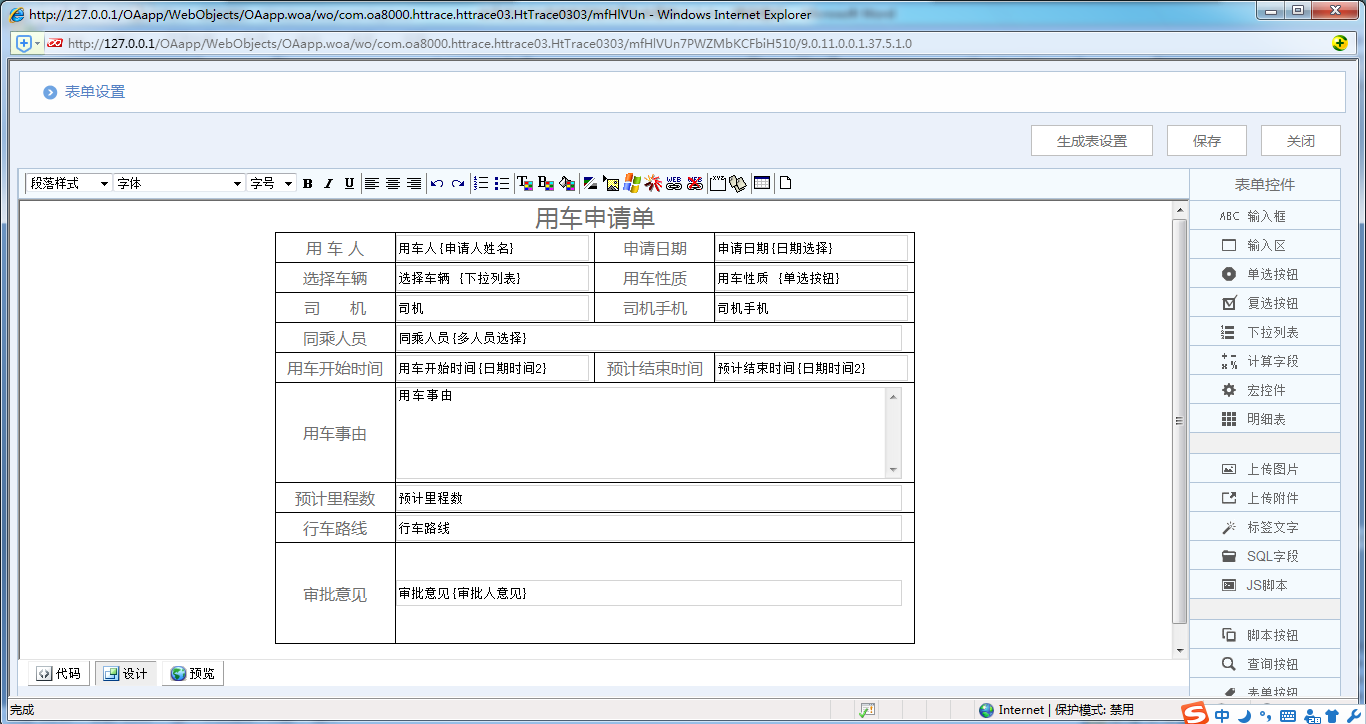1366x724 pixels.
Task: Open the 段落样式 paragraph style dropdown
Action: [x=68, y=183]
